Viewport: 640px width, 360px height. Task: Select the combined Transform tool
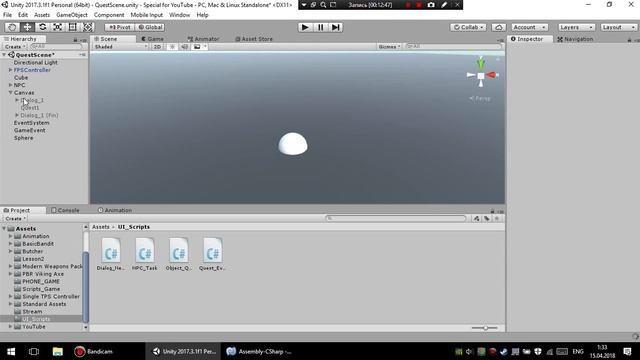(x=88, y=27)
